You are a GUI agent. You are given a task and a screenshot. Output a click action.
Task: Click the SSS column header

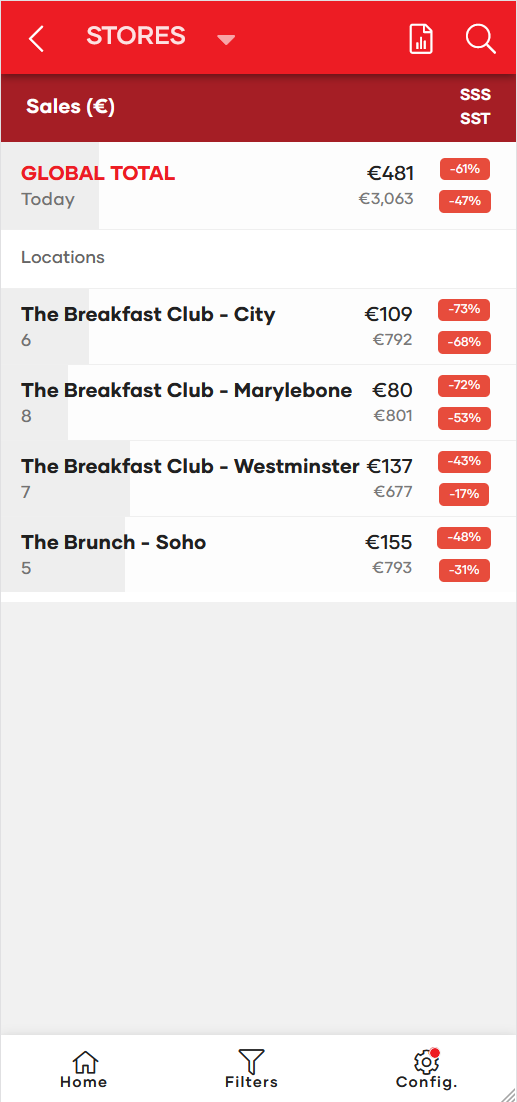click(476, 95)
